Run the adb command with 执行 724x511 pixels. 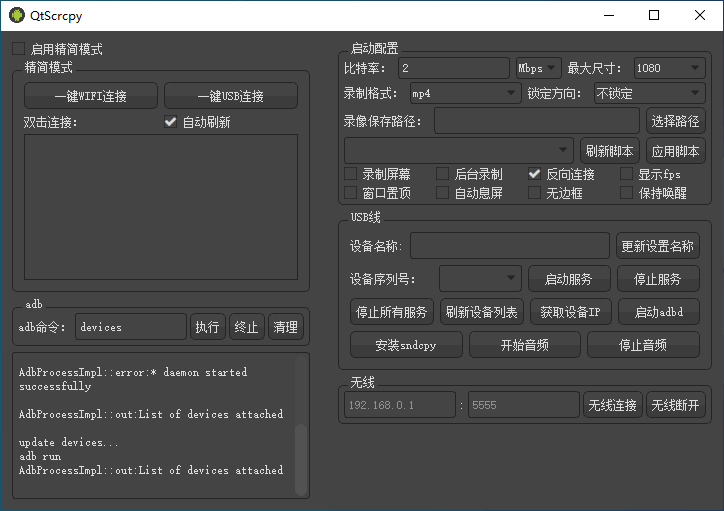[x=207, y=327]
